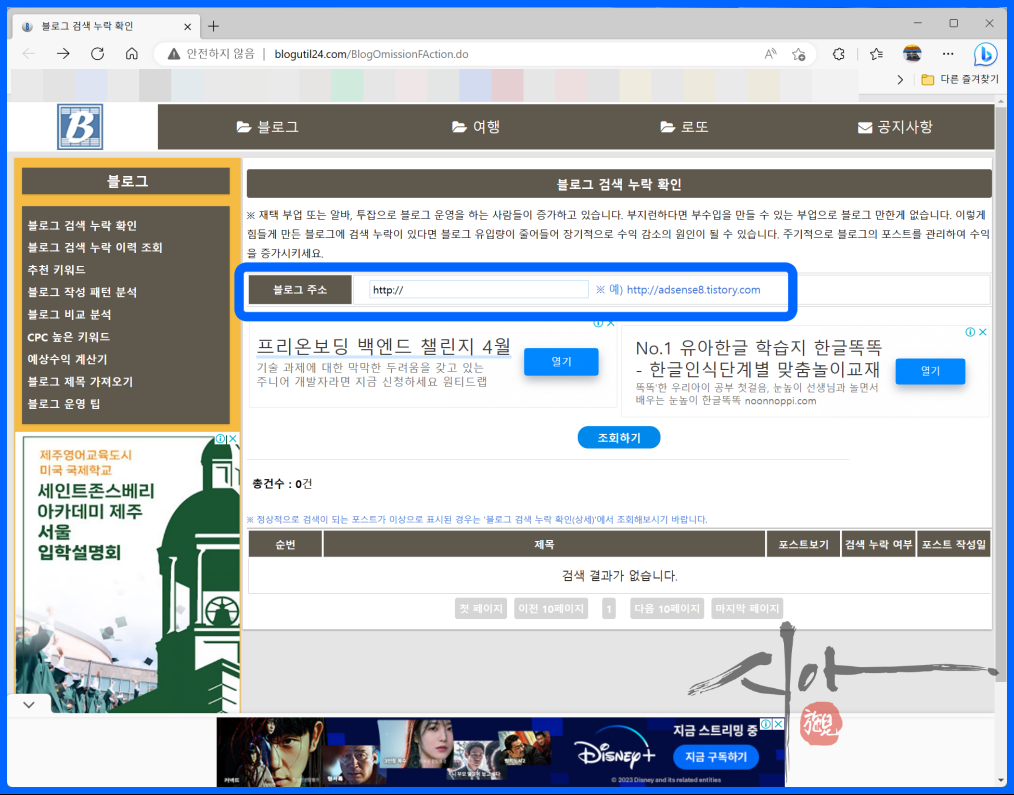Open the browser settings ellipsis menu
1014x795 pixels.
click(948, 54)
